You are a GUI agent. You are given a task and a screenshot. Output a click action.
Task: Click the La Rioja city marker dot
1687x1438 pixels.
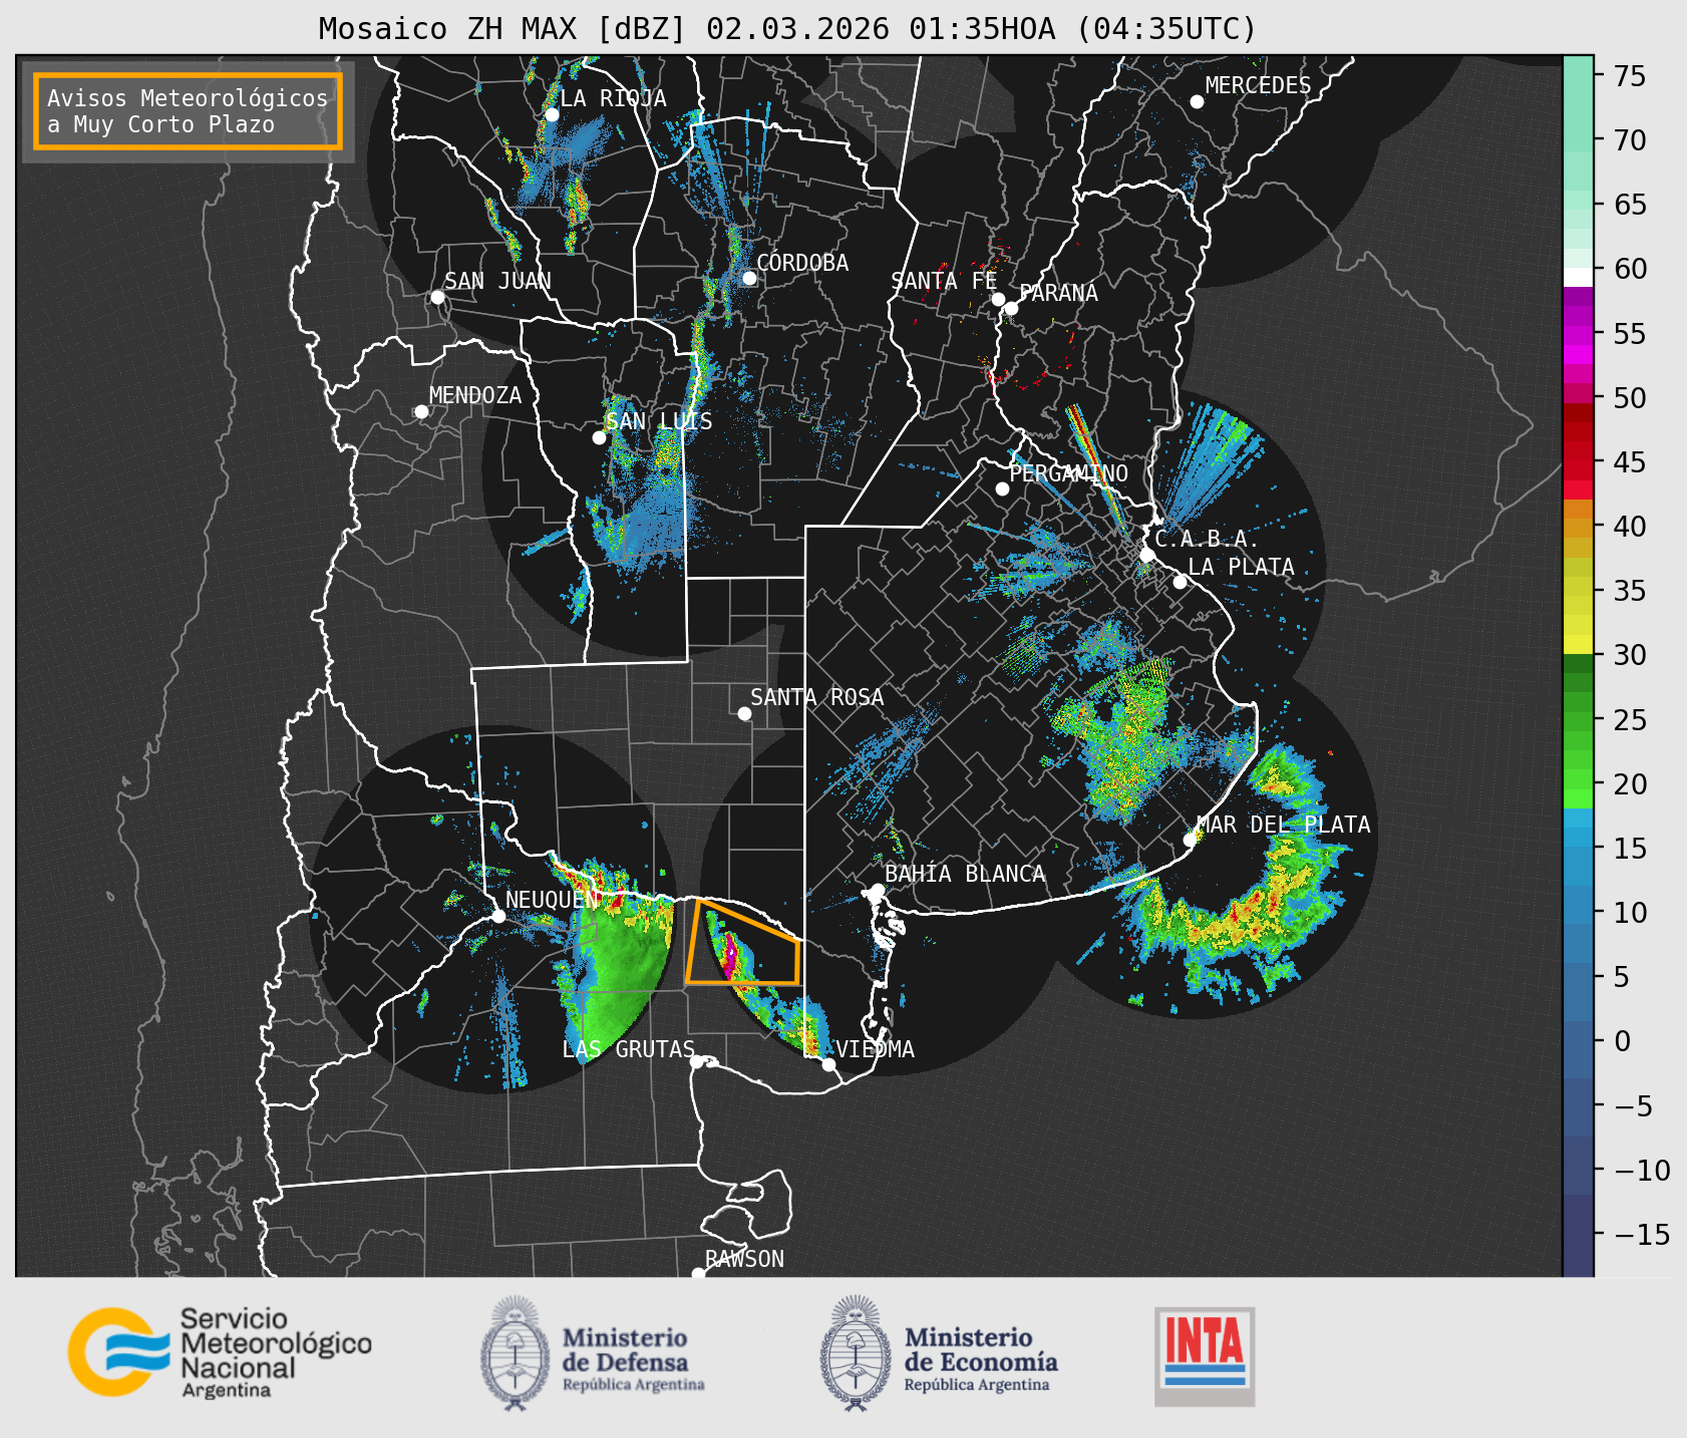(x=551, y=115)
